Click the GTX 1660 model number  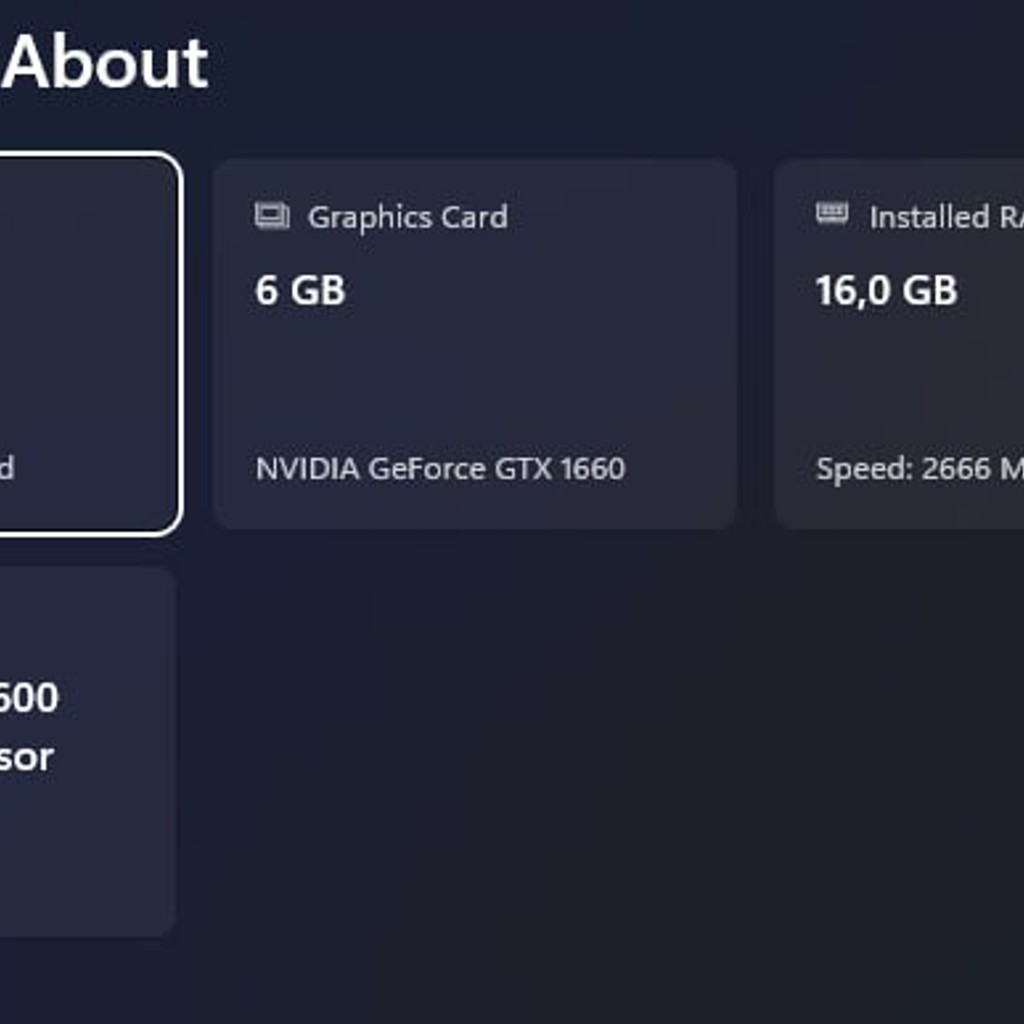560,469
